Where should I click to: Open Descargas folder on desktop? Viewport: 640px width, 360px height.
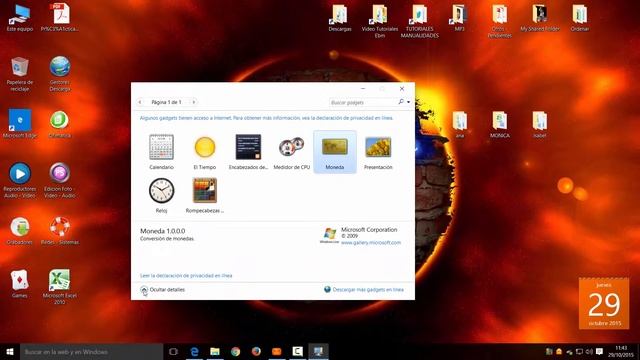tap(340, 18)
